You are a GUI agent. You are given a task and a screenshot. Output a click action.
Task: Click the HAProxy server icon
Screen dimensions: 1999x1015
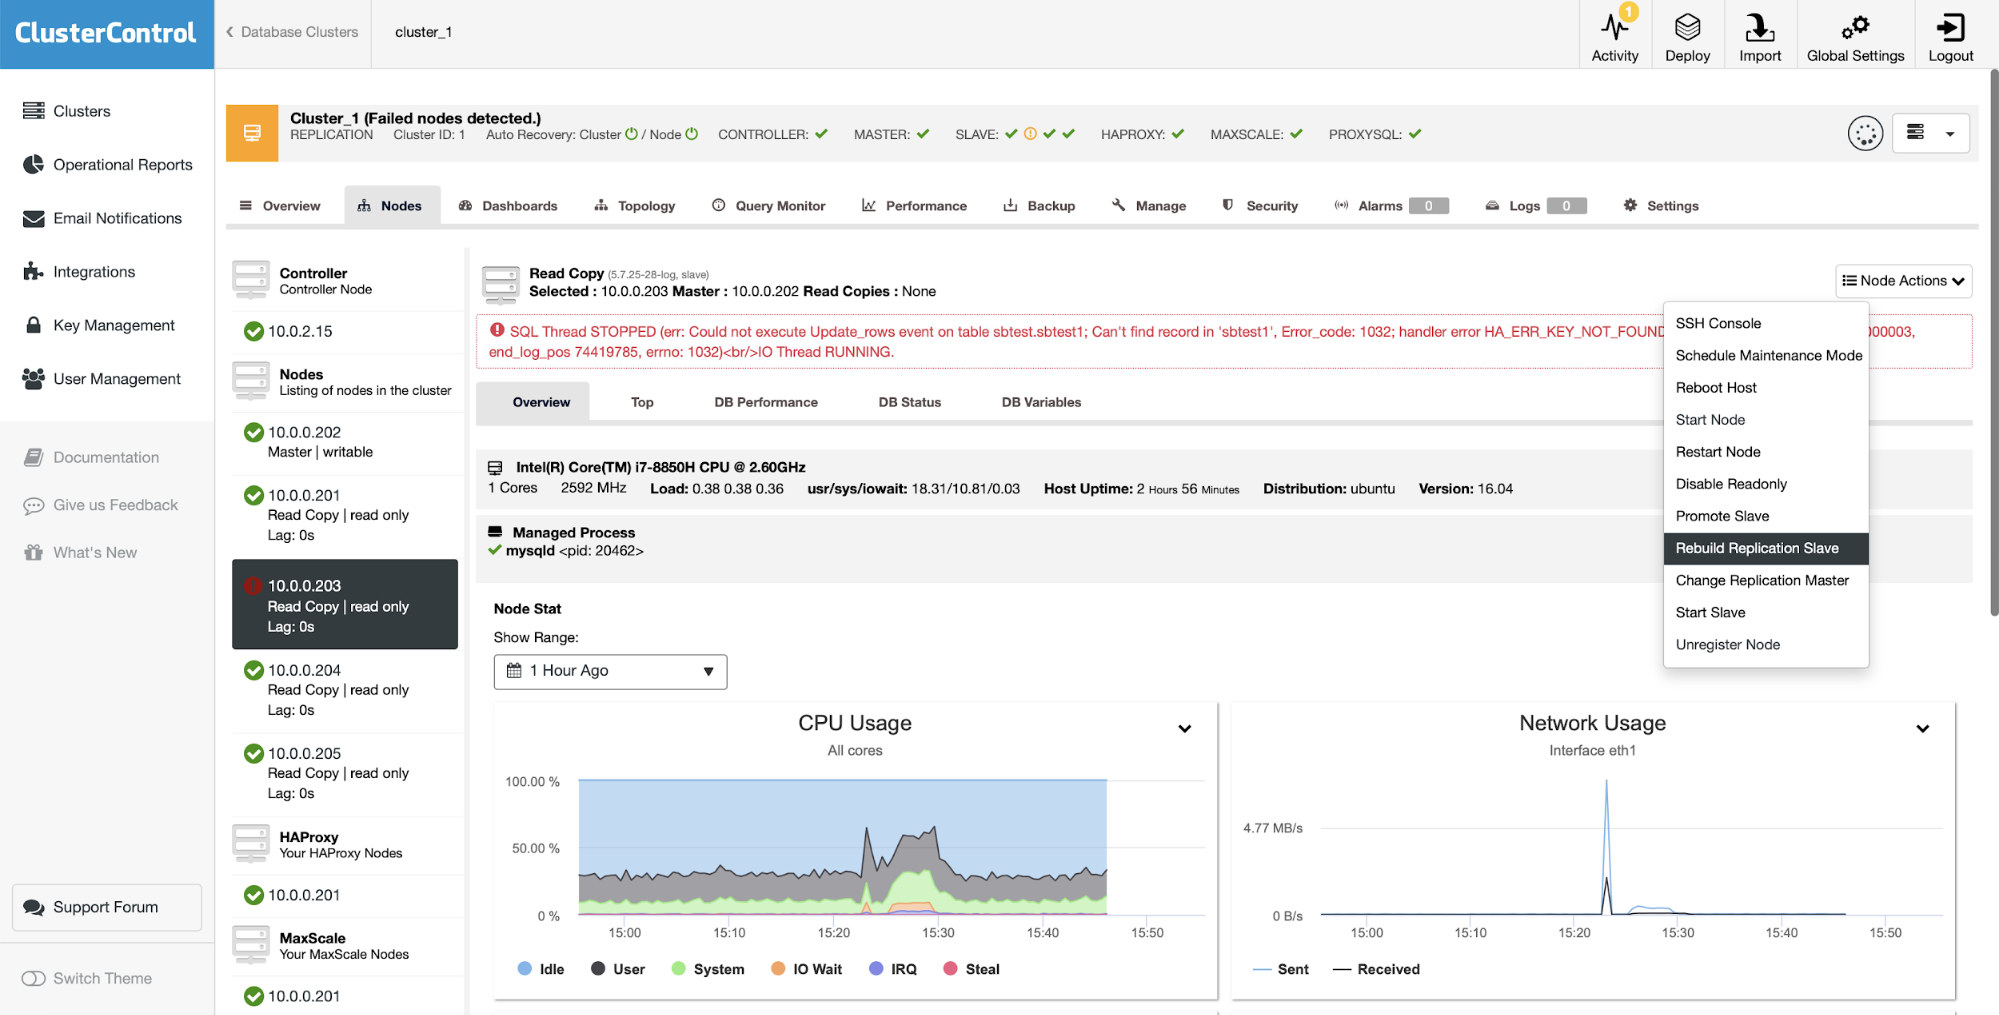coord(250,844)
